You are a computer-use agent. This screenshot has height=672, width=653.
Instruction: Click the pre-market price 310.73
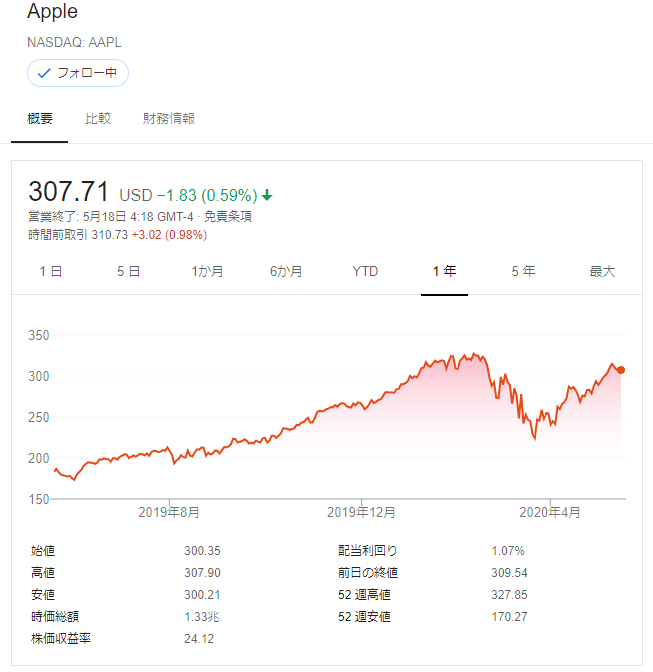[x=110, y=235]
